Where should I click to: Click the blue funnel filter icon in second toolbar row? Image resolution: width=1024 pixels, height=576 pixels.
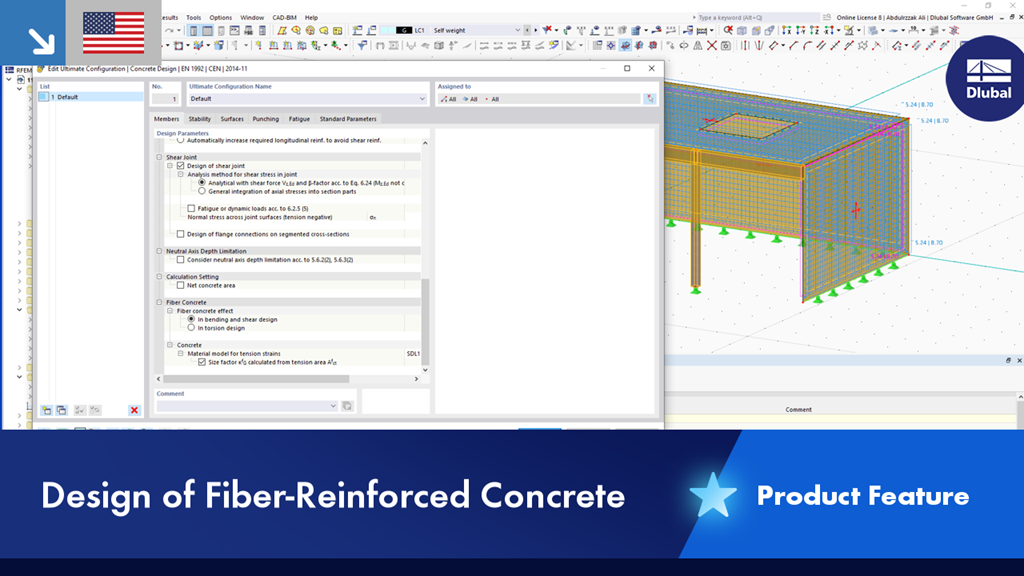(362, 46)
